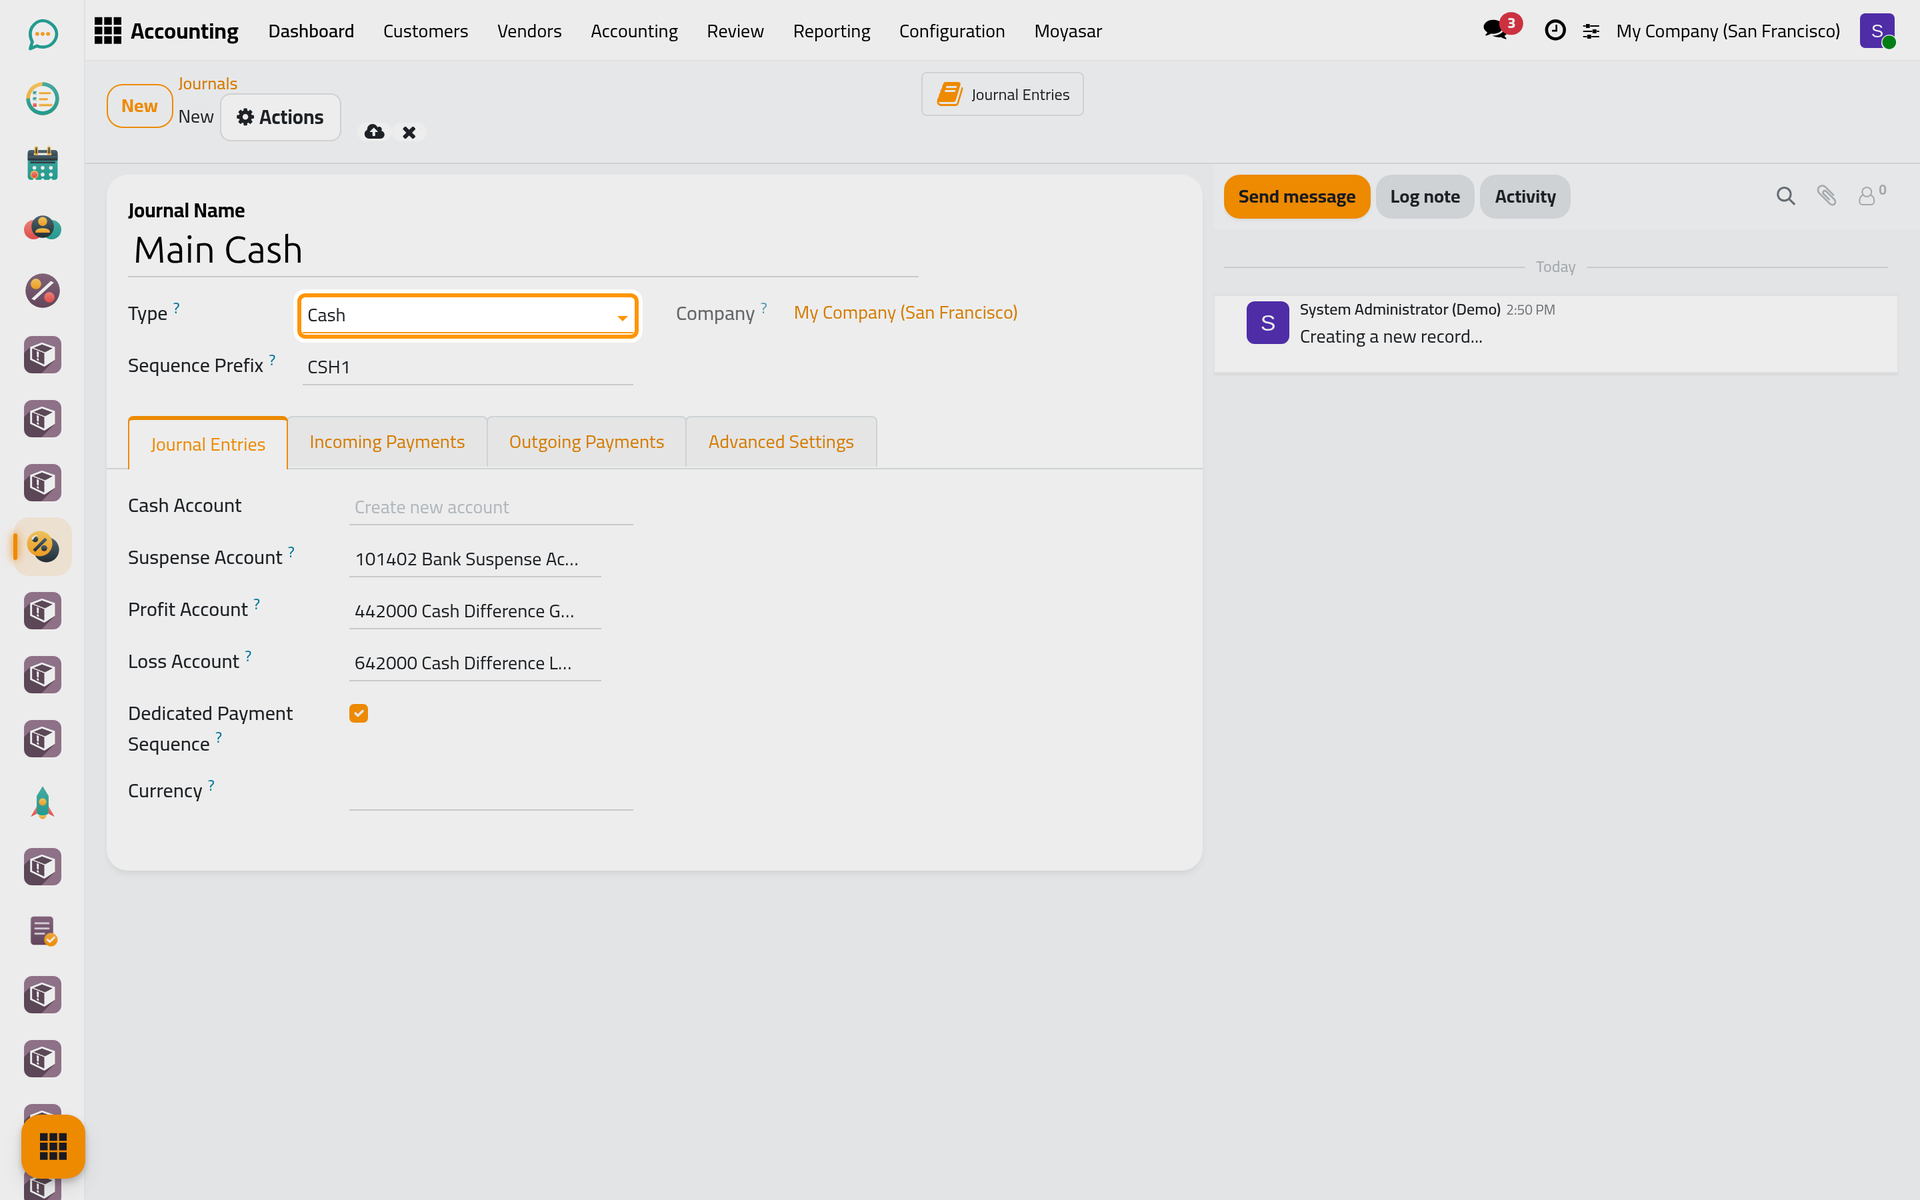Open the Actions gear dropdown

point(280,117)
